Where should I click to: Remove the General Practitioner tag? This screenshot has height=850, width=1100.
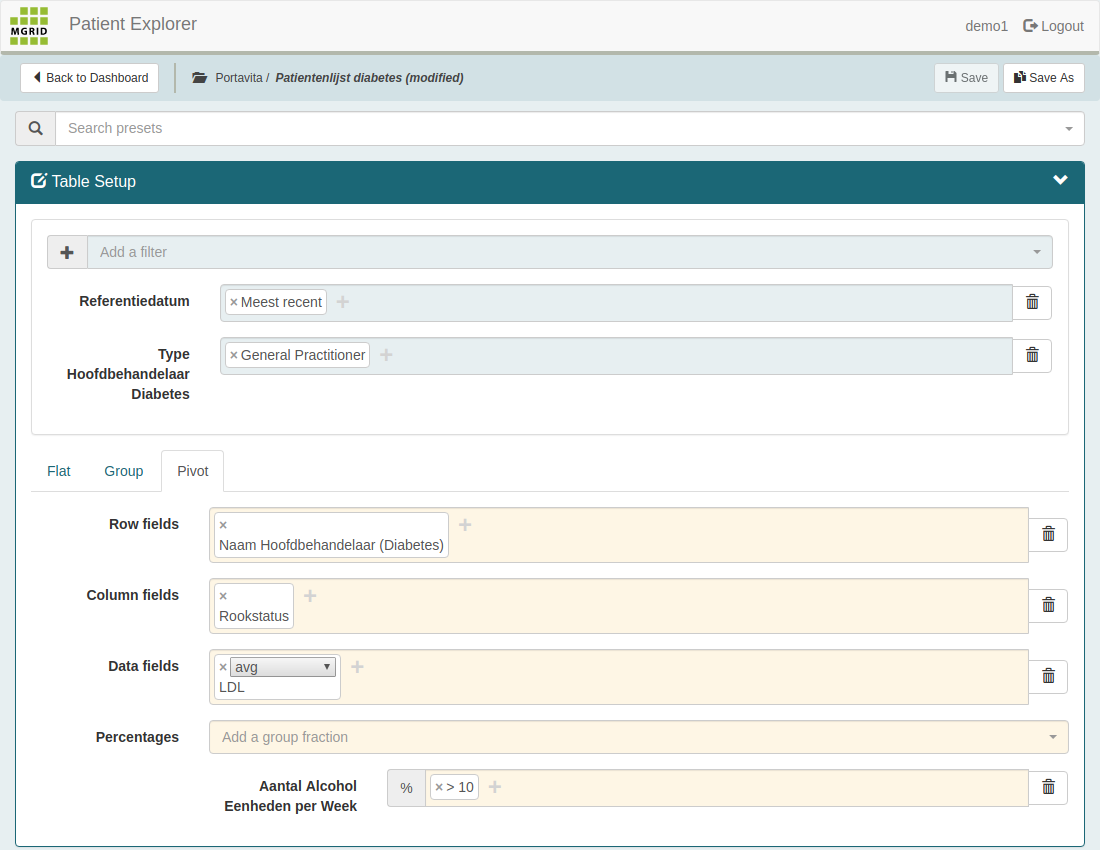click(x=234, y=356)
